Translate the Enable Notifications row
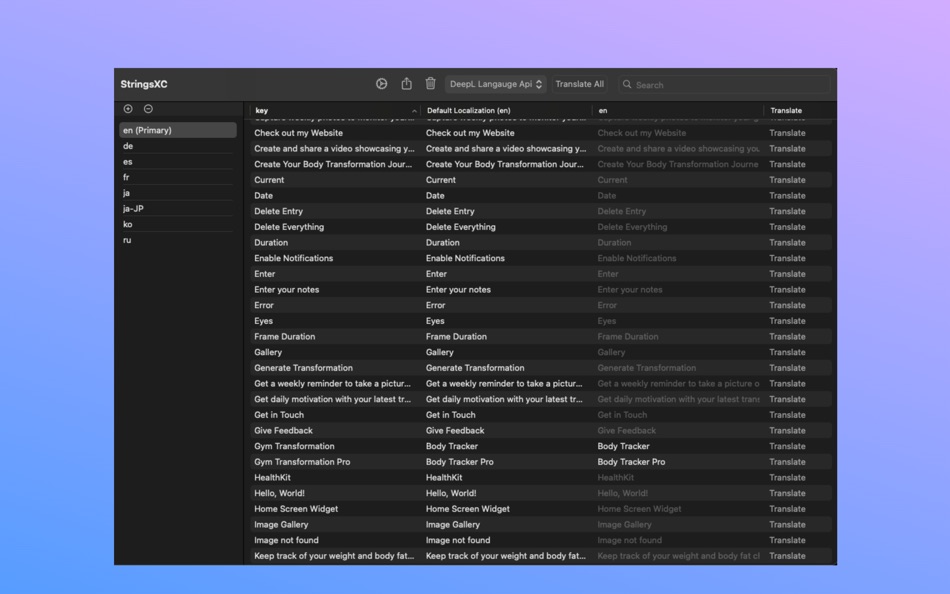The width and height of the screenshot is (950, 594). (787, 258)
